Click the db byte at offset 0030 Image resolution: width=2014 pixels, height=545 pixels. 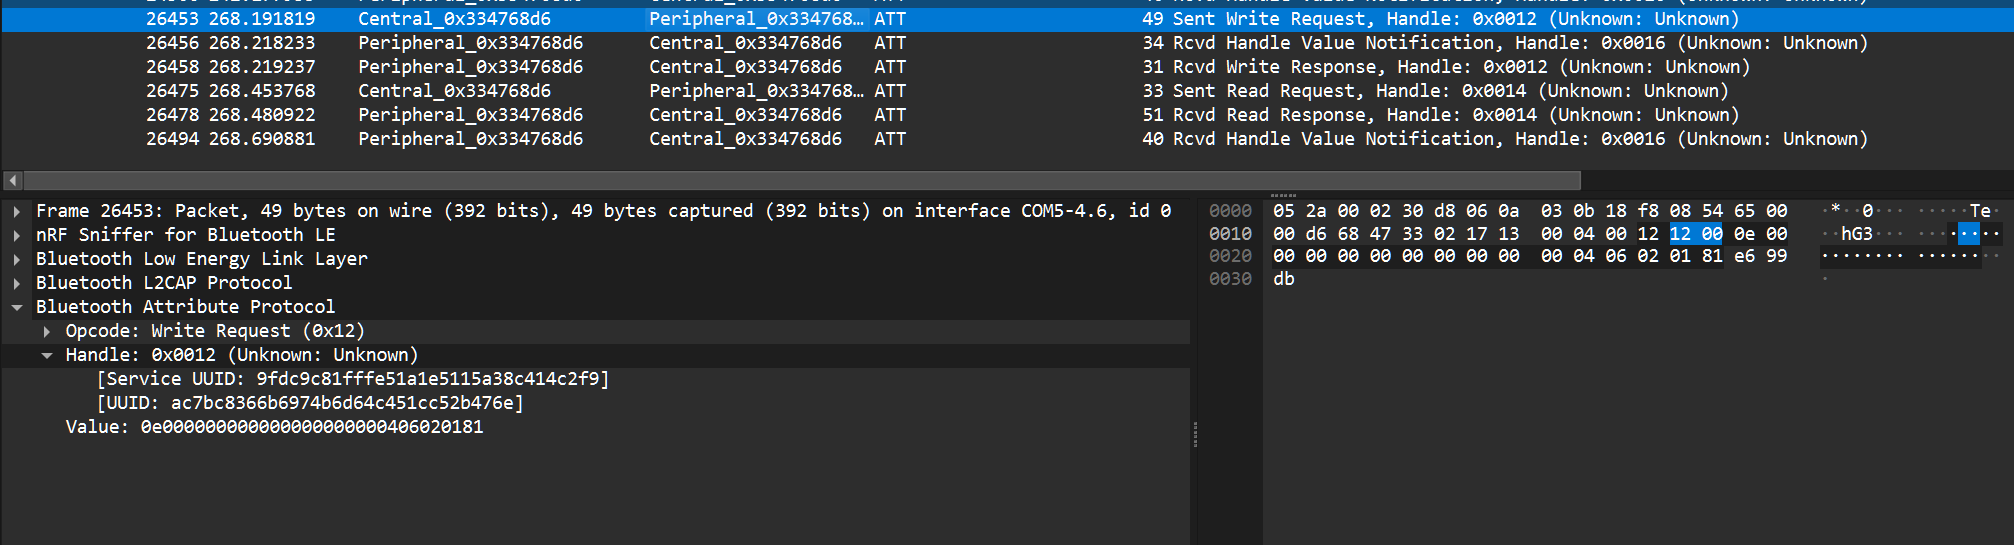coord(1284,279)
